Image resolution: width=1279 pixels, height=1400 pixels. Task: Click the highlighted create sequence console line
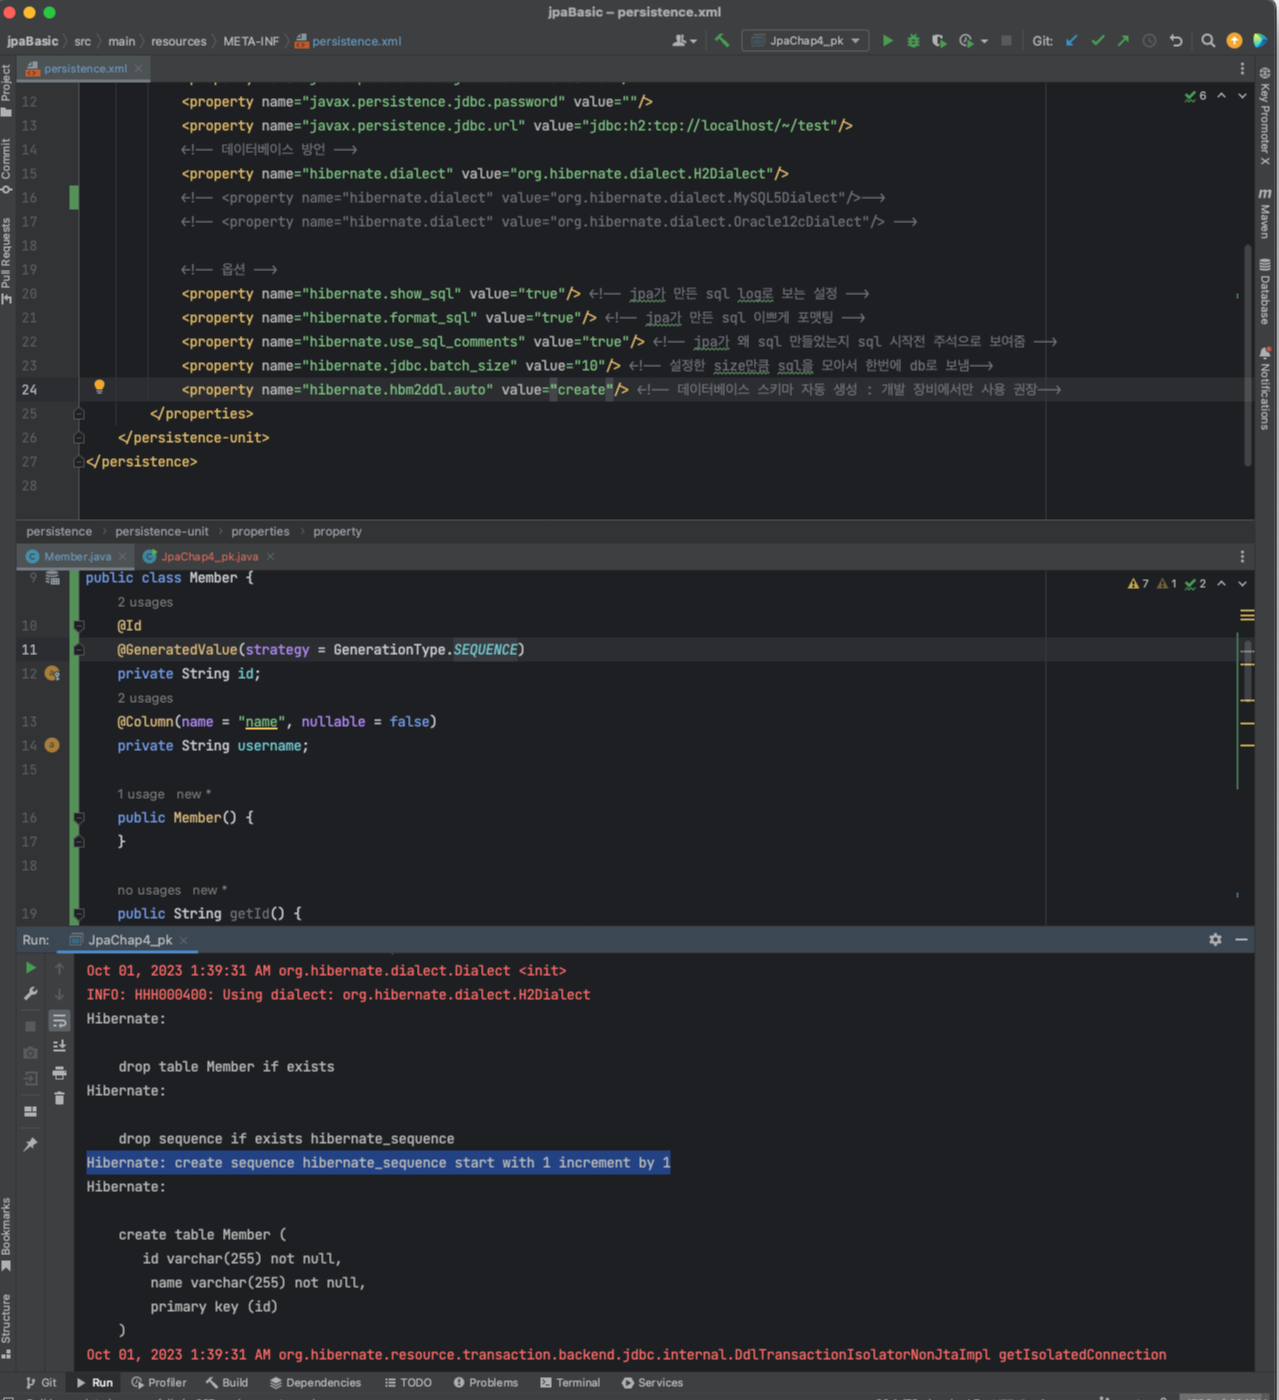pyautogui.click(x=378, y=1163)
